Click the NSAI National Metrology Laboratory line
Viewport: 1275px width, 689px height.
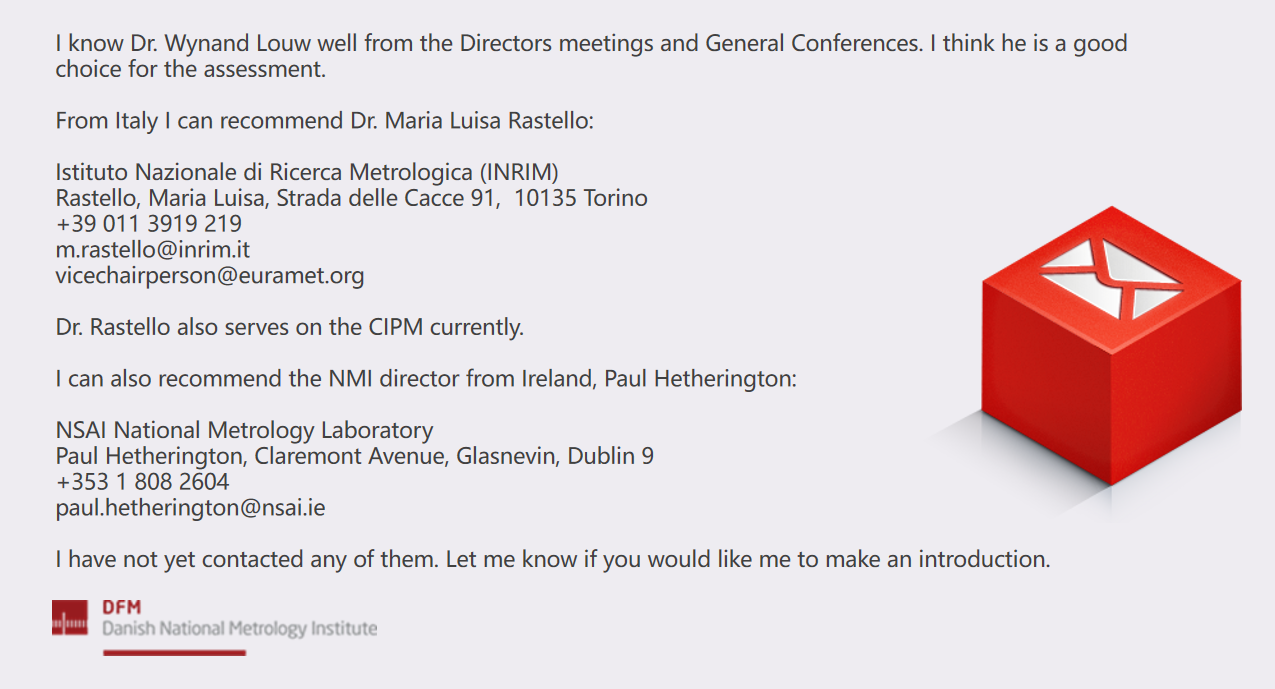(x=245, y=430)
